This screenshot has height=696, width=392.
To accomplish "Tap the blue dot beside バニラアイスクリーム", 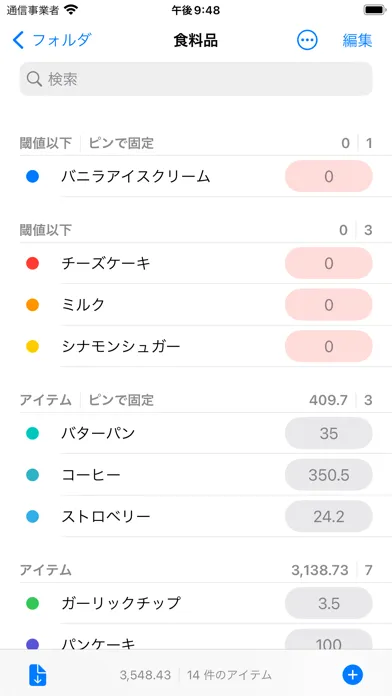I will pyautogui.click(x=32, y=177).
